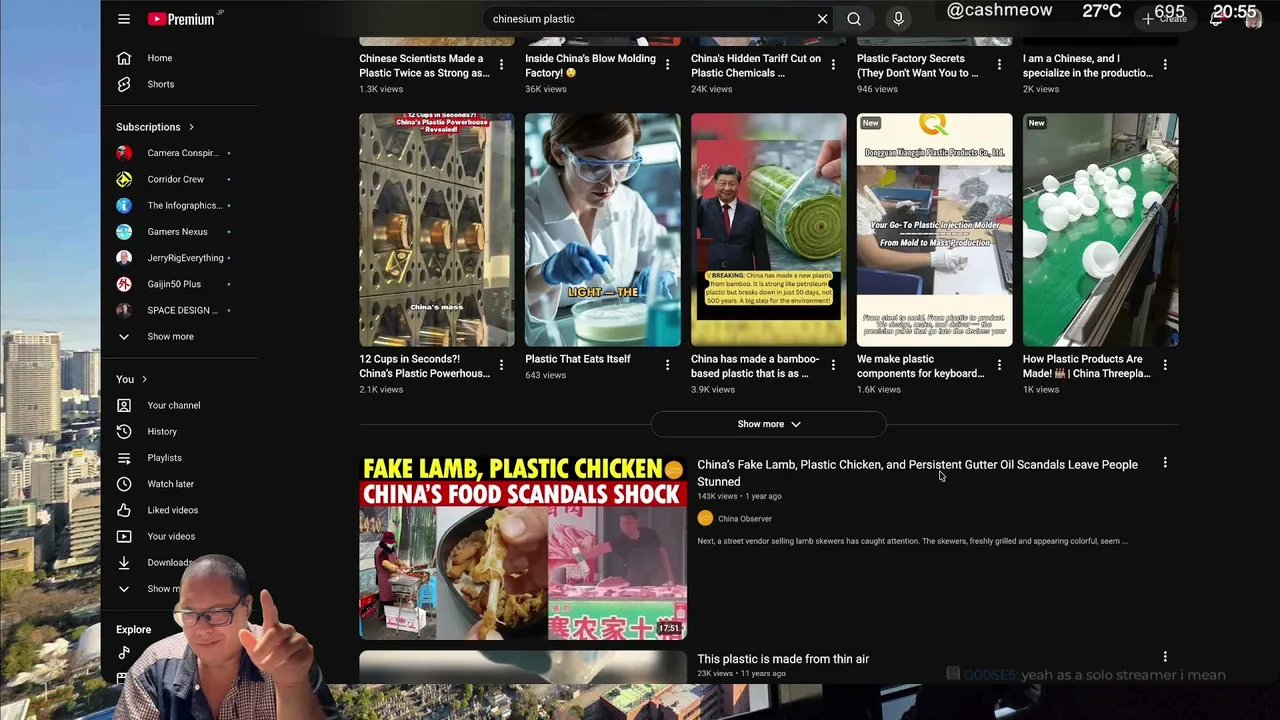Open options for China's Fake Lamb video
The image size is (1280, 720).
click(x=1165, y=463)
